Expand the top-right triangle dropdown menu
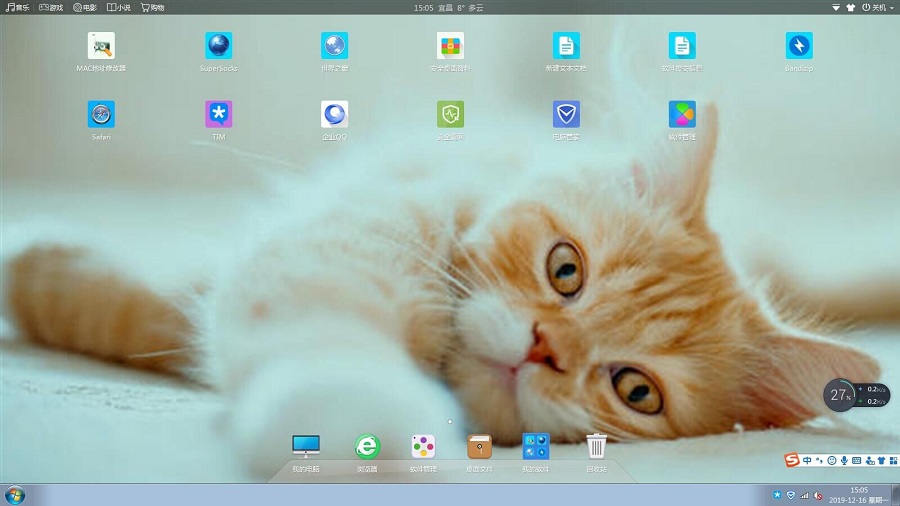The height and width of the screenshot is (506, 900). (x=836, y=7)
